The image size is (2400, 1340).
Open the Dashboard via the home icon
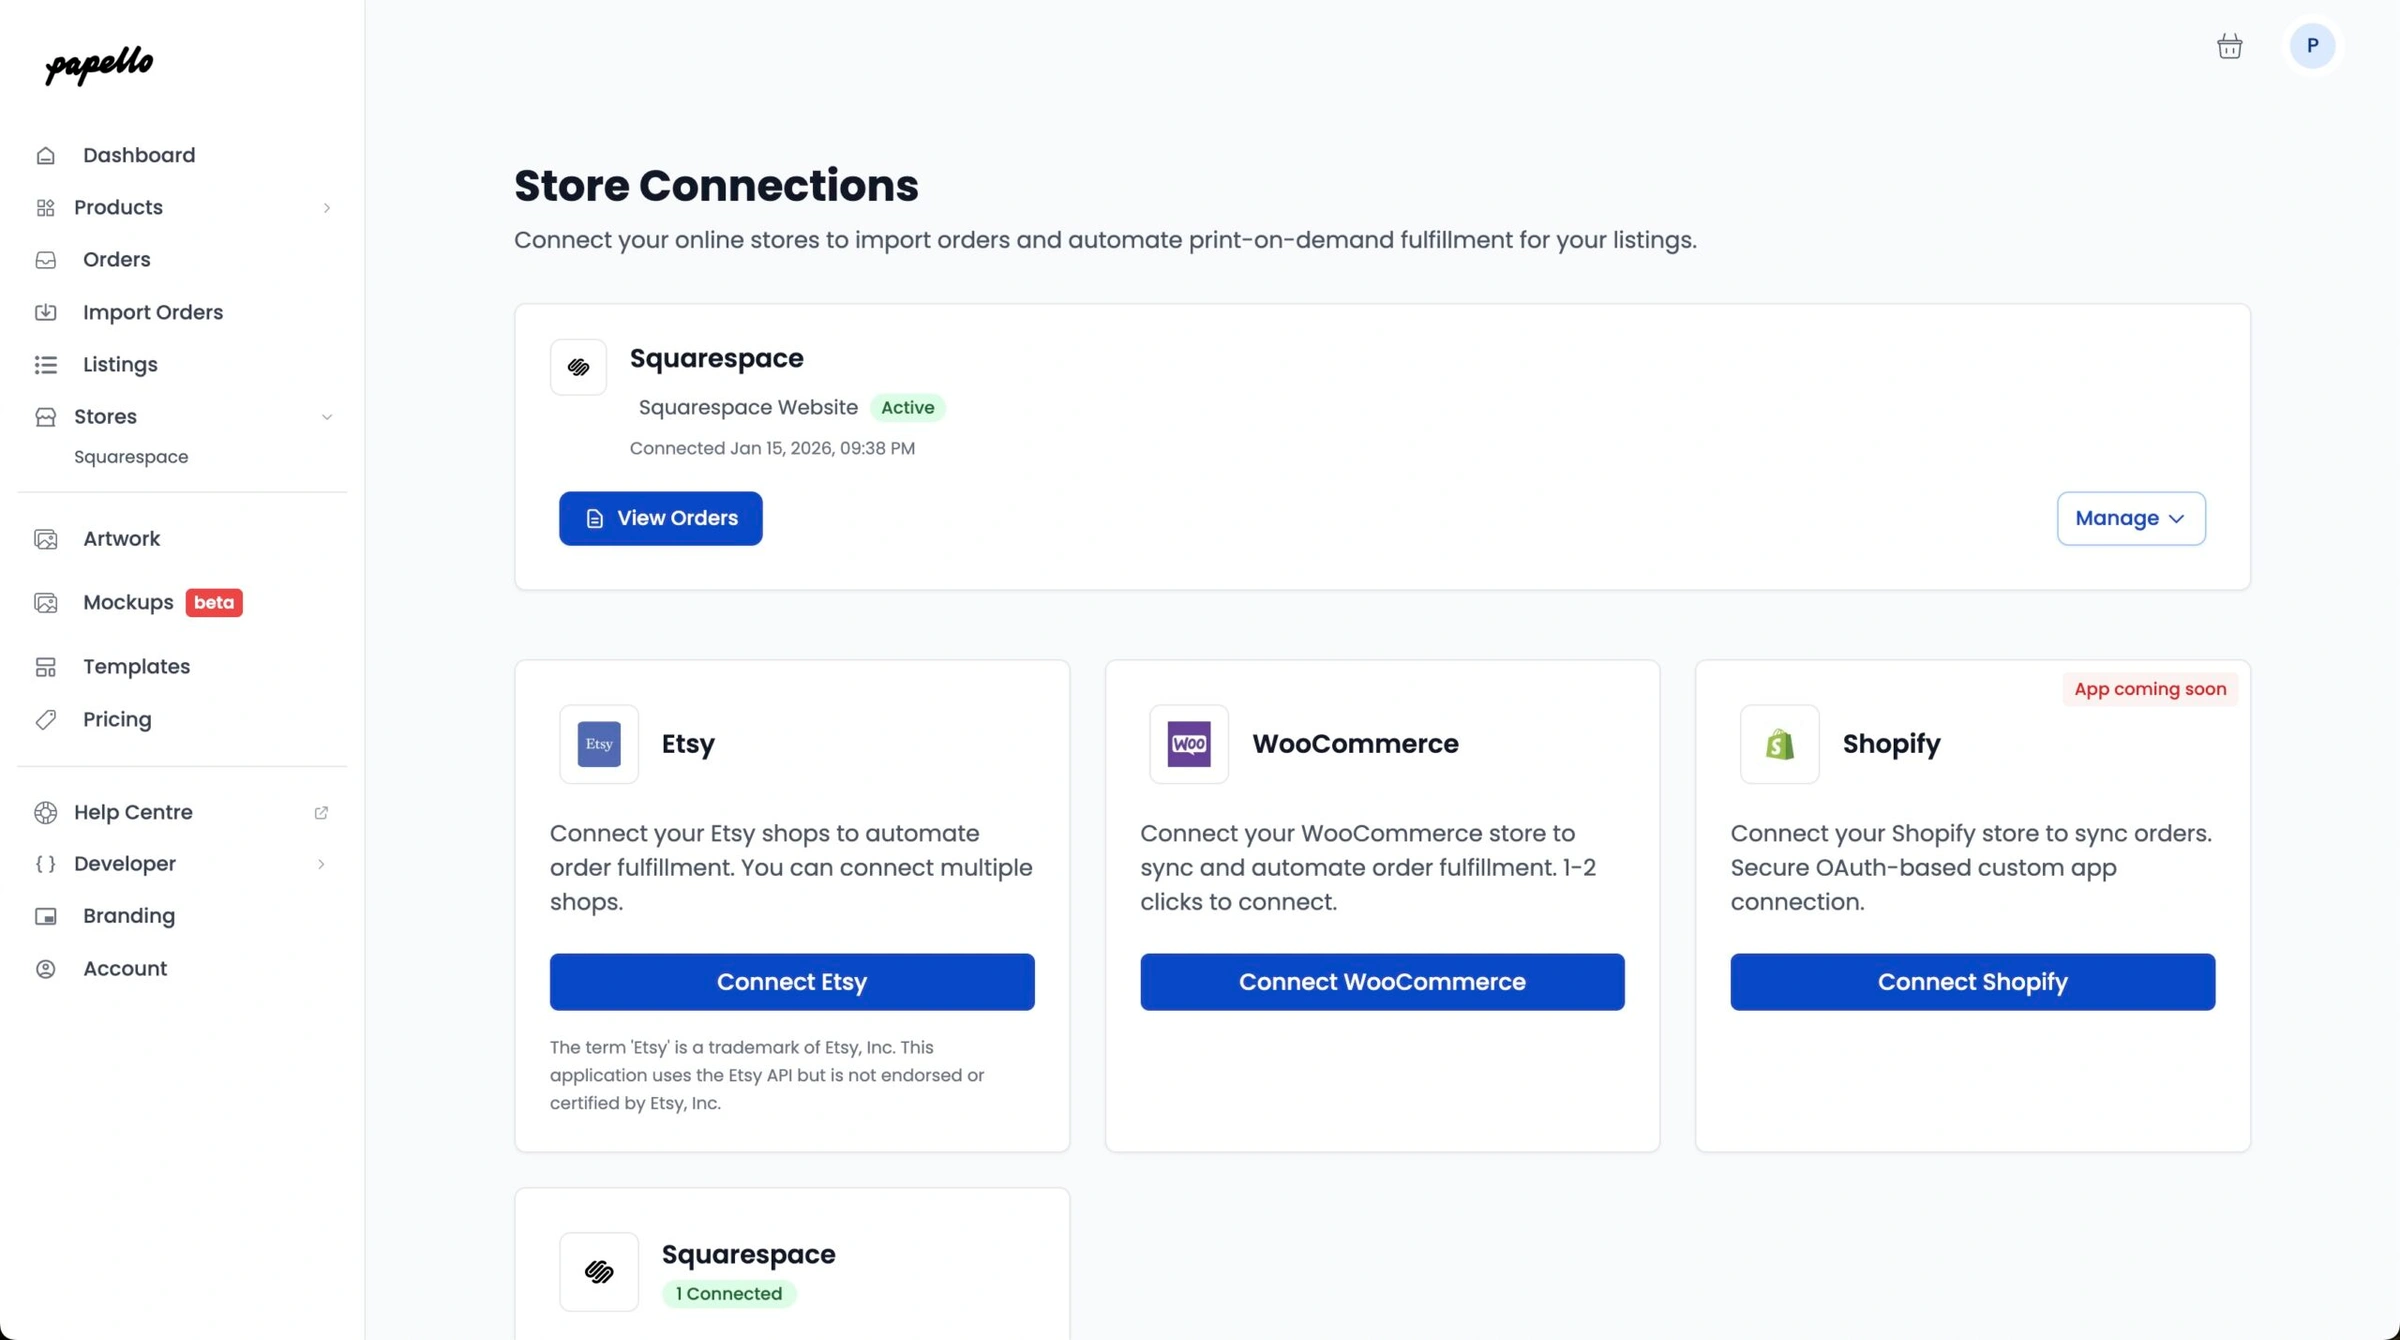(x=47, y=155)
